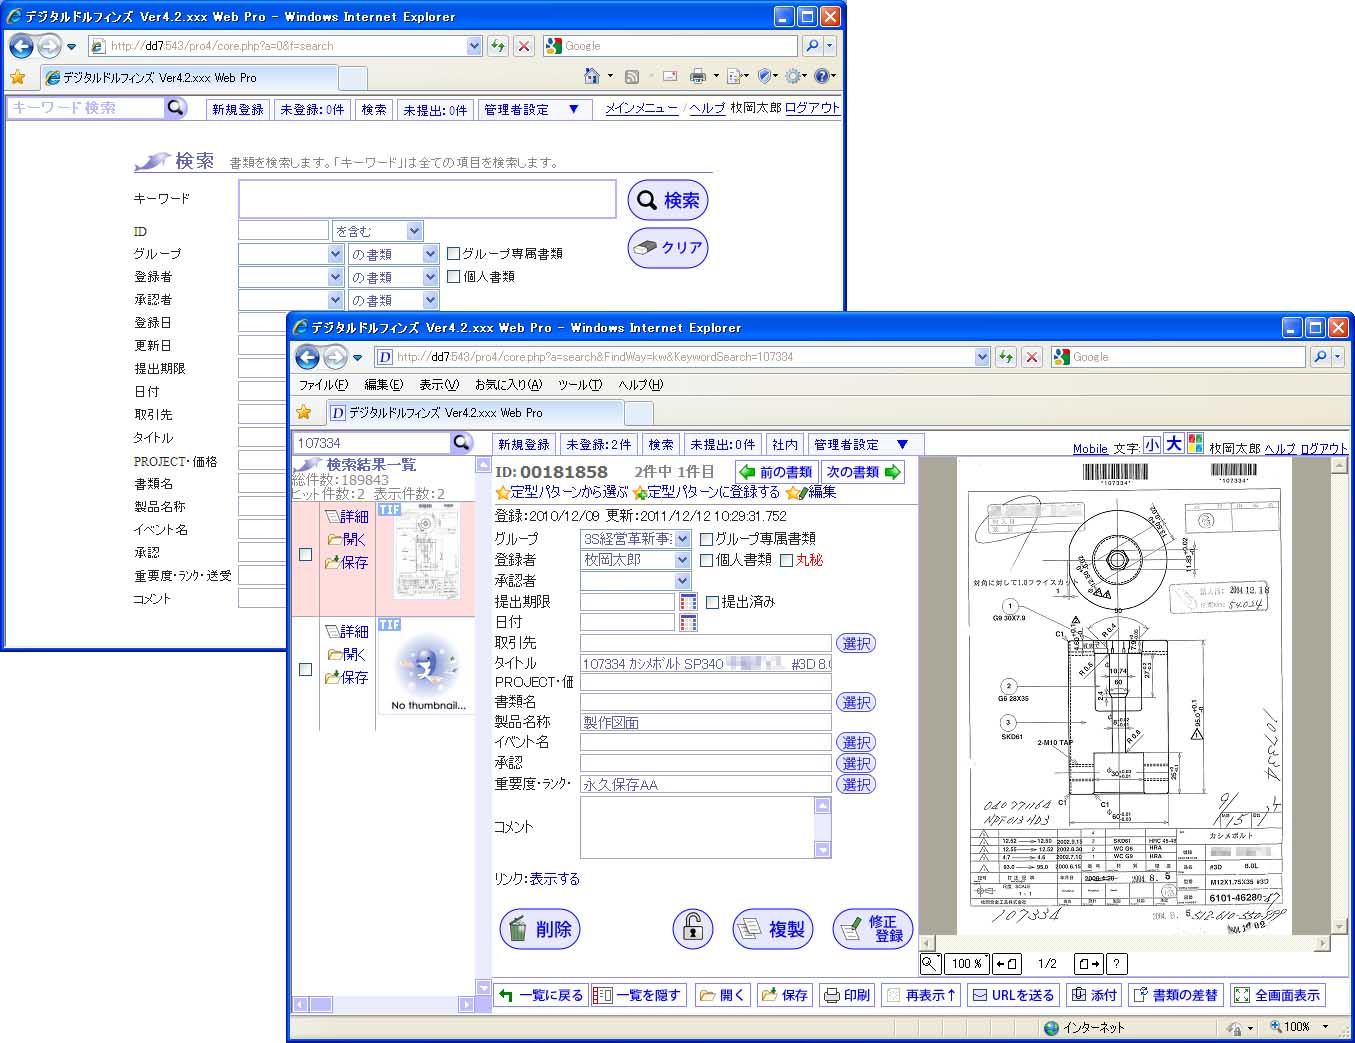Expand the 管理者設定 dropdown menu
The width and height of the screenshot is (1355, 1043).
tap(902, 444)
